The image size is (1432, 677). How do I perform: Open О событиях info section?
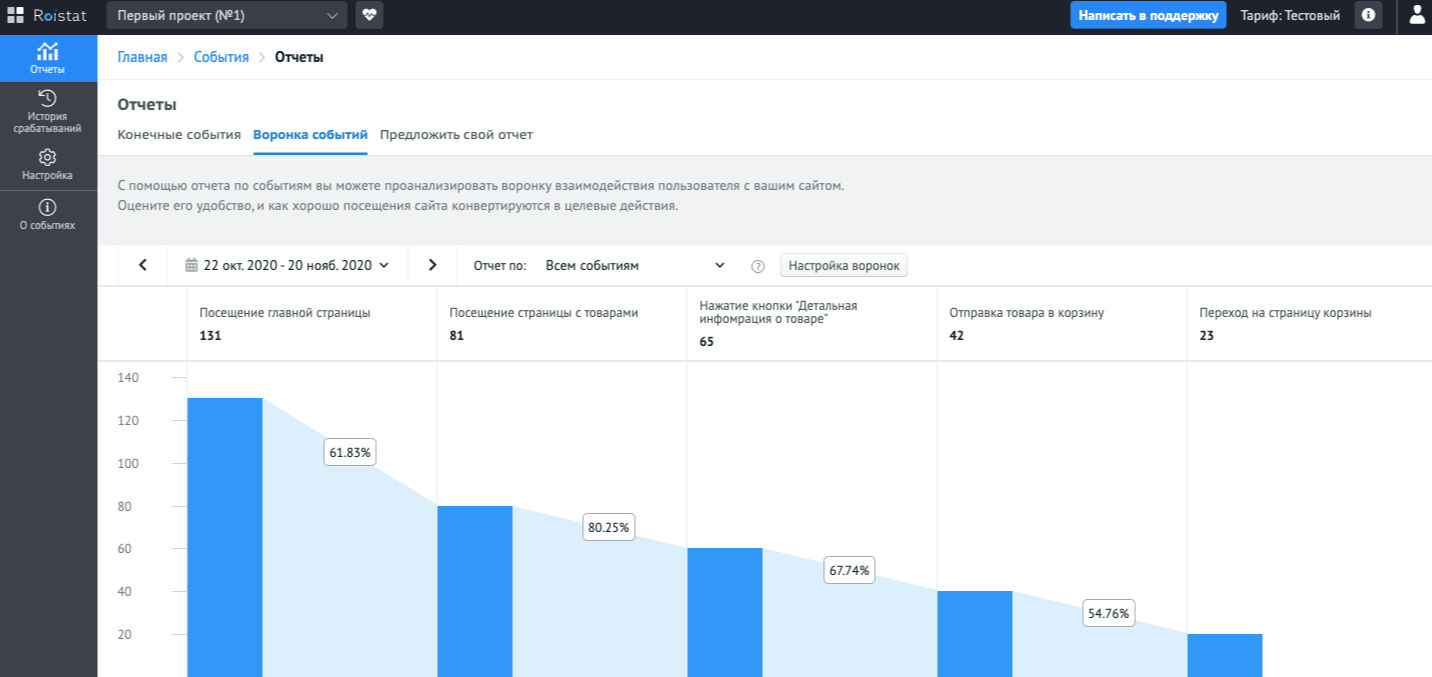pos(47,214)
